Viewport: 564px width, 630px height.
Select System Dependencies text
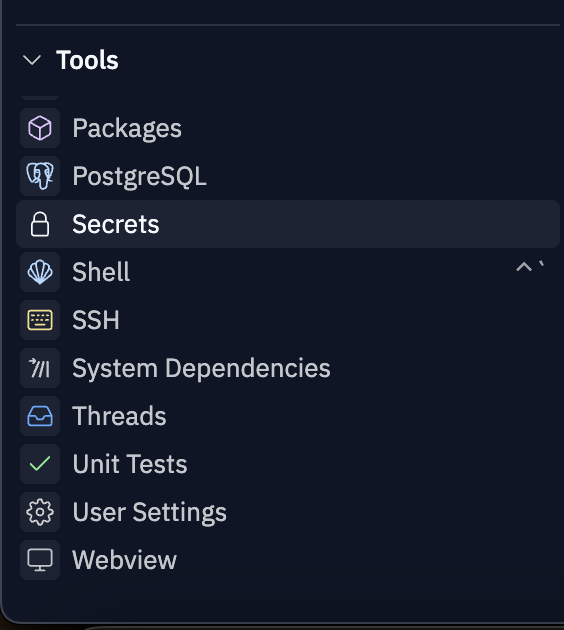(x=201, y=368)
